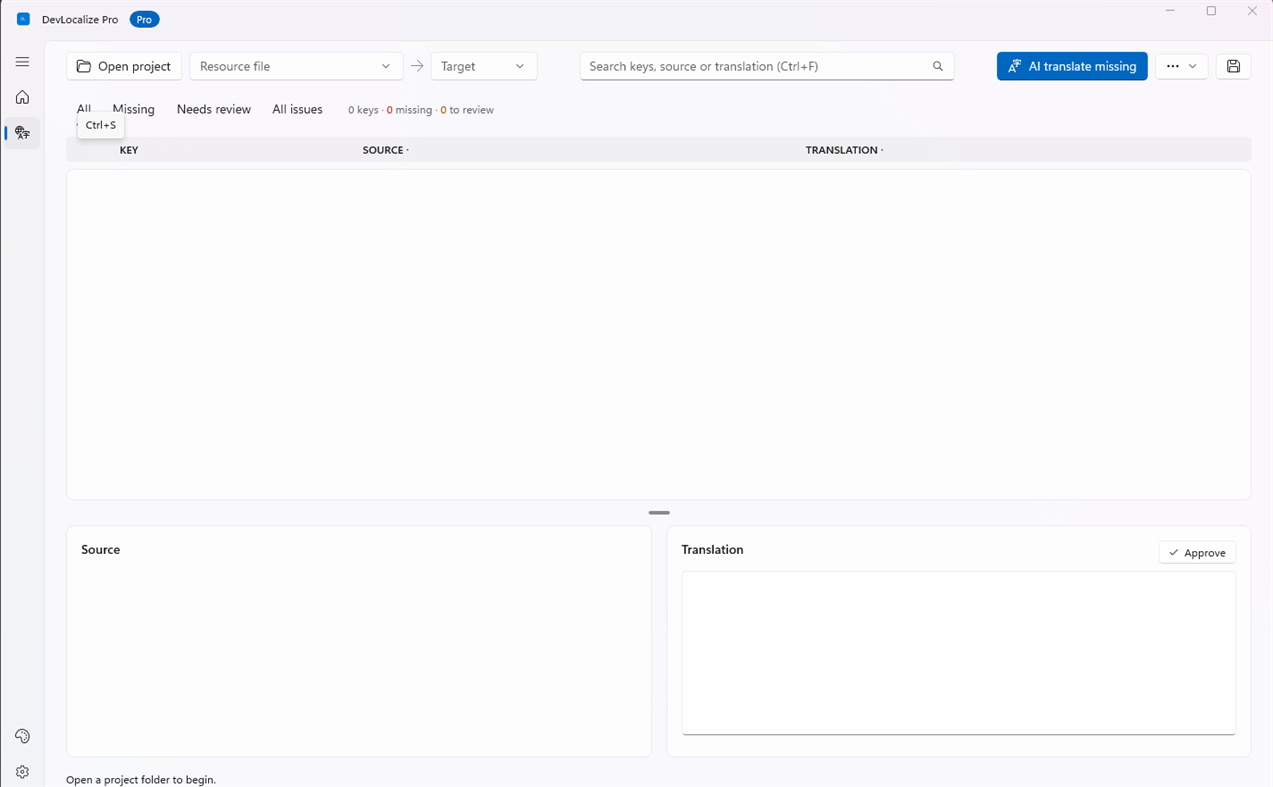Close the DevLocalize Pro window

pyautogui.click(x=1252, y=11)
